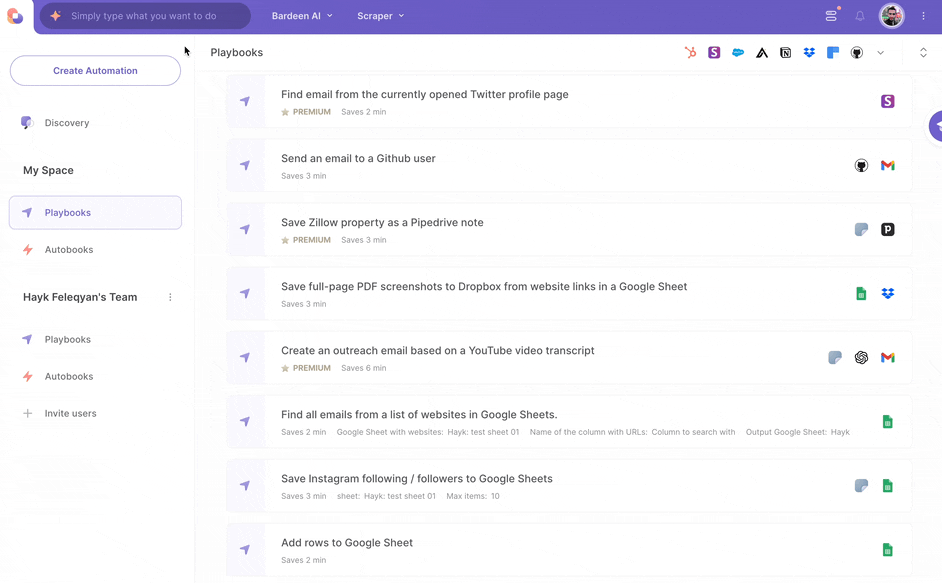Click the Discovery chat bubble icon
942x583 pixels.
(x=26, y=123)
